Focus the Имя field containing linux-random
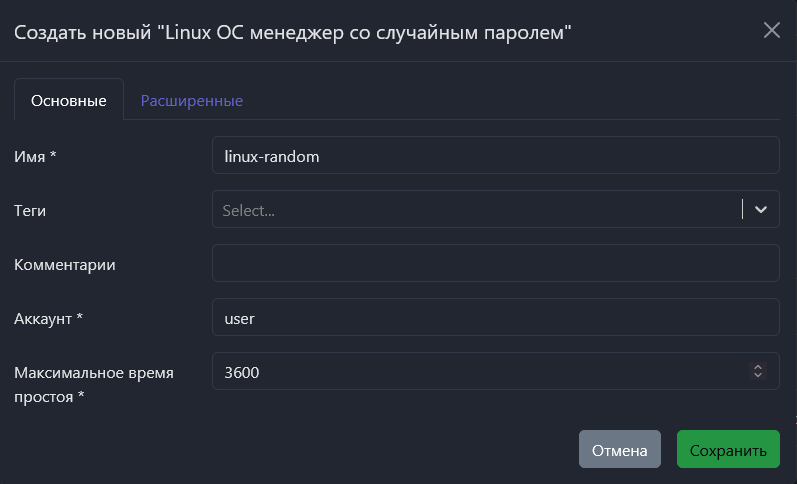 click(495, 156)
